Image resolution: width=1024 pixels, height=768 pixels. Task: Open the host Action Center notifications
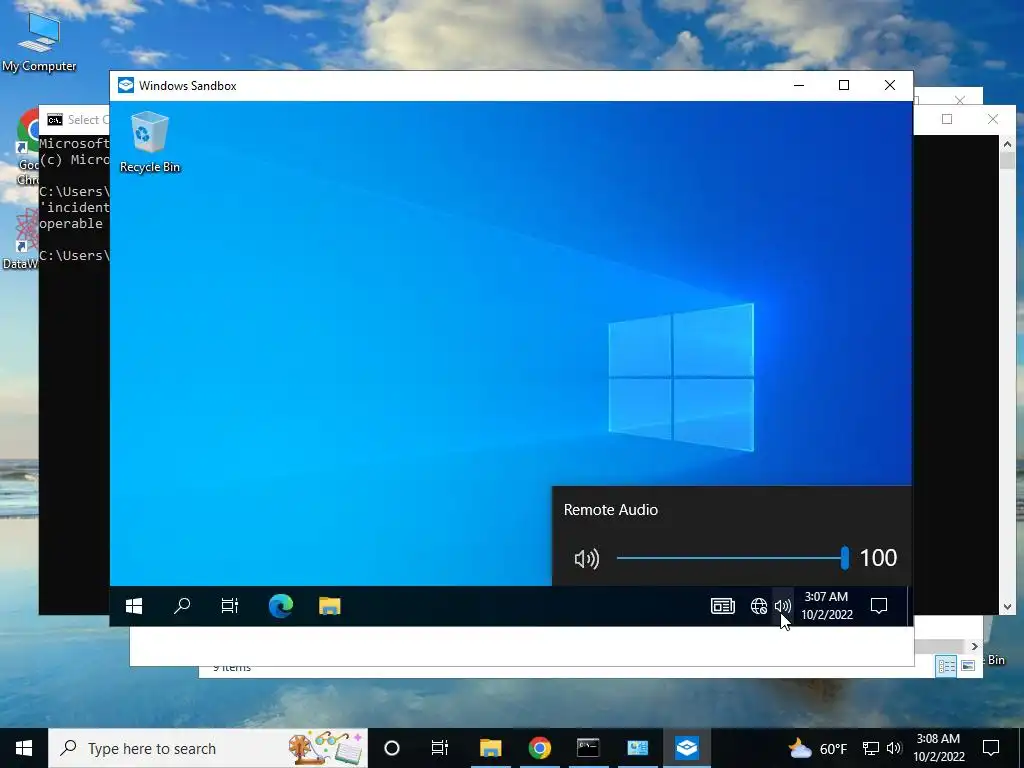coord(991,748)
